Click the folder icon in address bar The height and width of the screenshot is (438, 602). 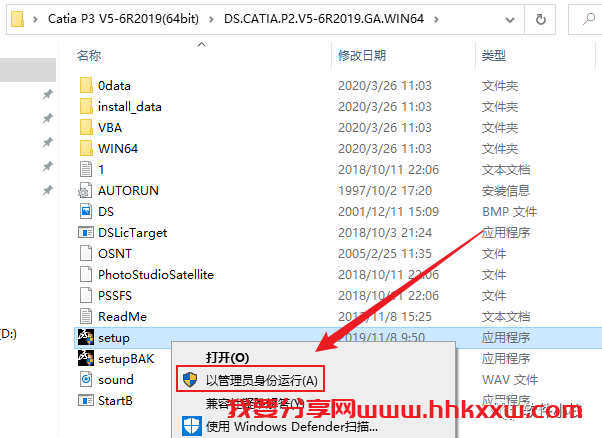click(18, 19)
